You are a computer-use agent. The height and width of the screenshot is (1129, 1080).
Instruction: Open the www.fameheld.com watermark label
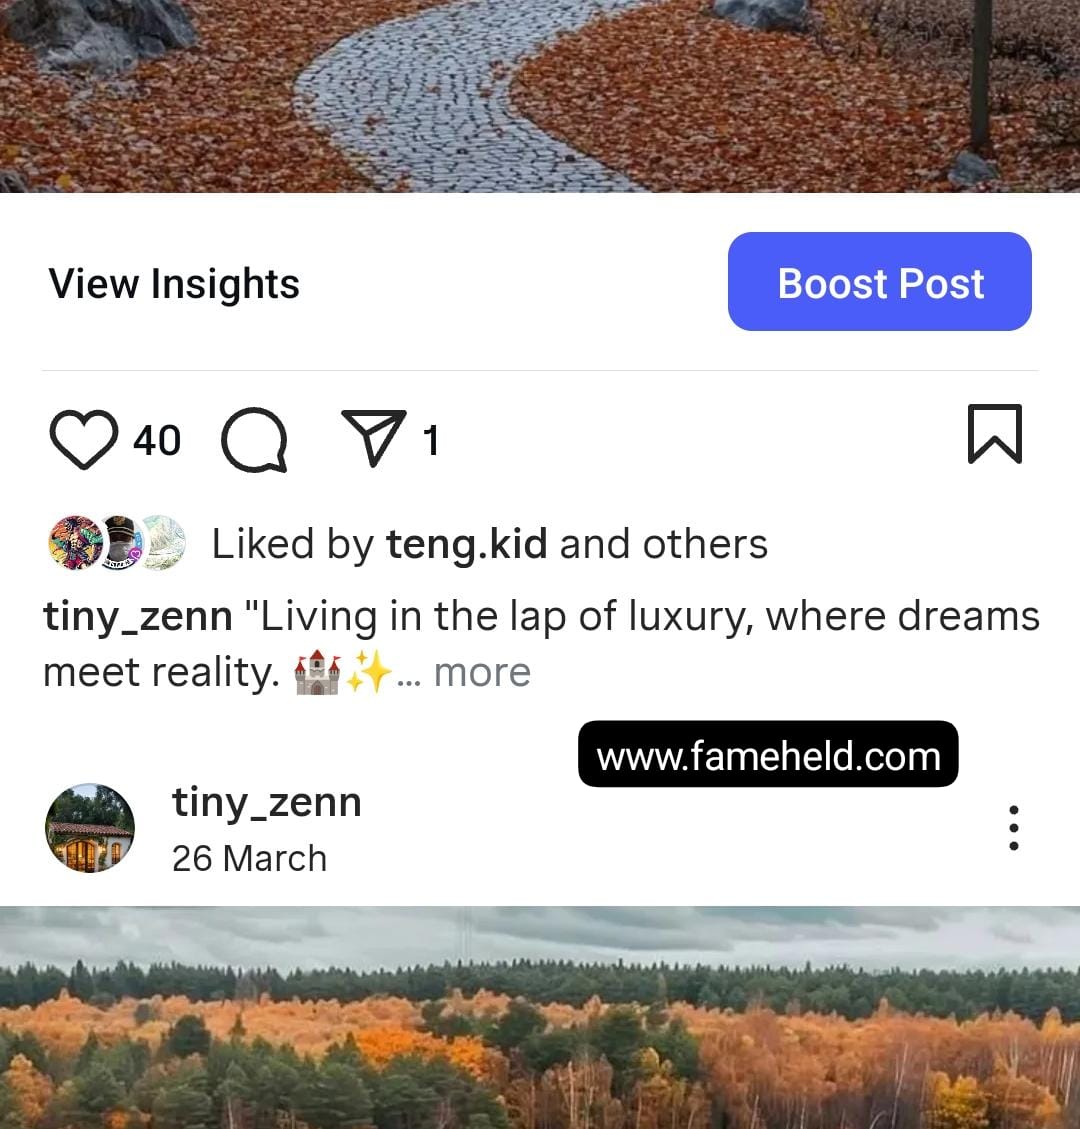(x=768, y=754)
